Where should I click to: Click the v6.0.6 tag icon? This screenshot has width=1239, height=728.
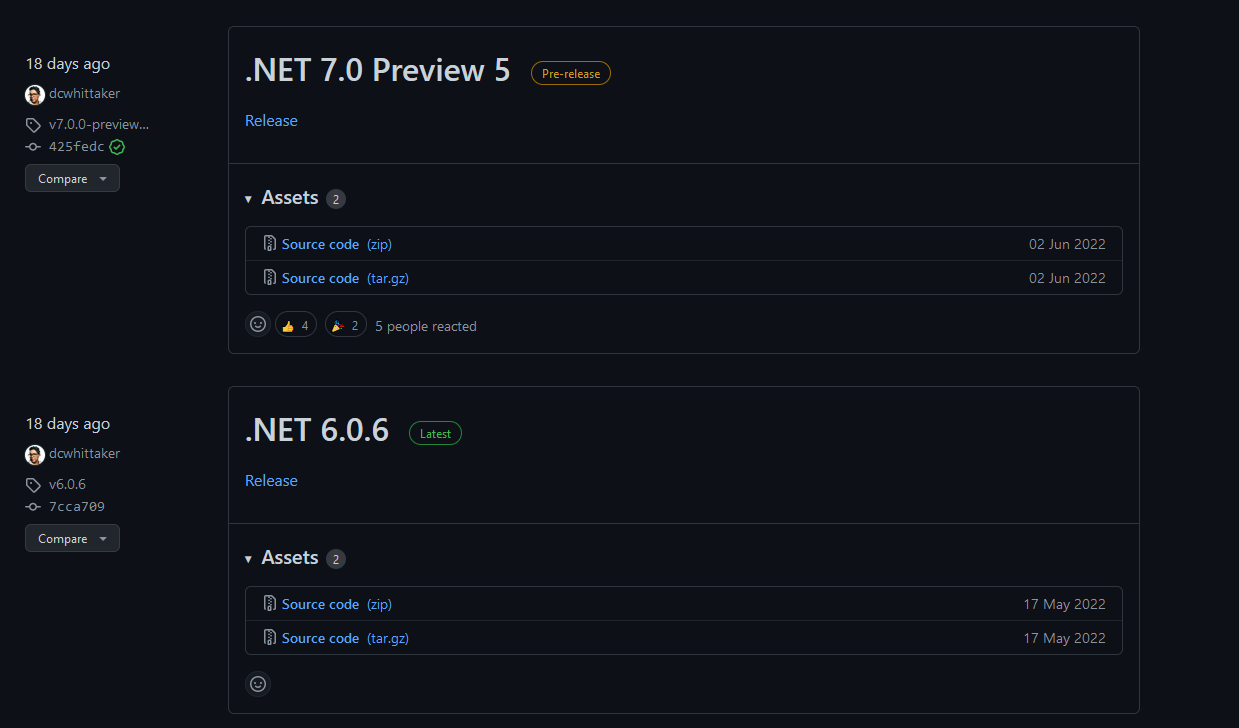tap(34, 485)
